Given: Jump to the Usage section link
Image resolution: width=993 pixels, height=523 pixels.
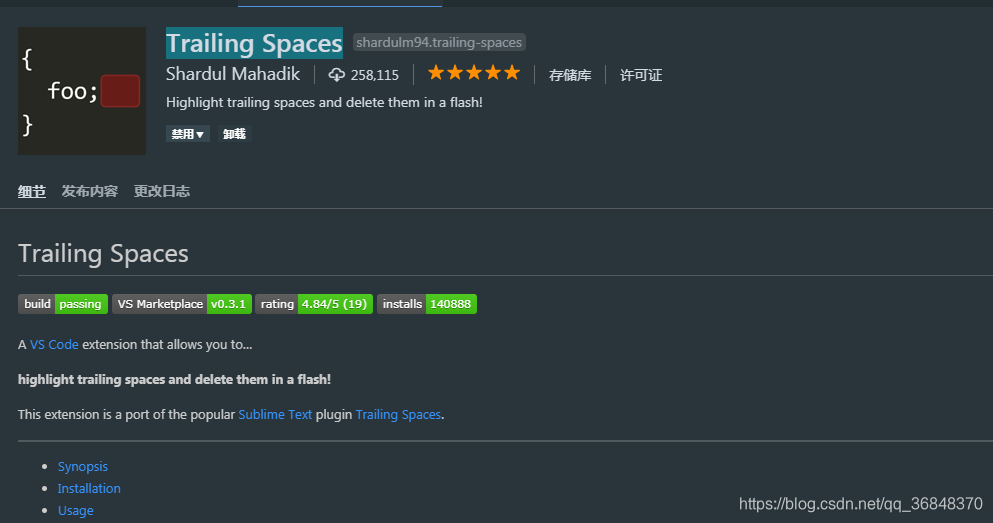Looking at the screenshot, I should [75, 510].
